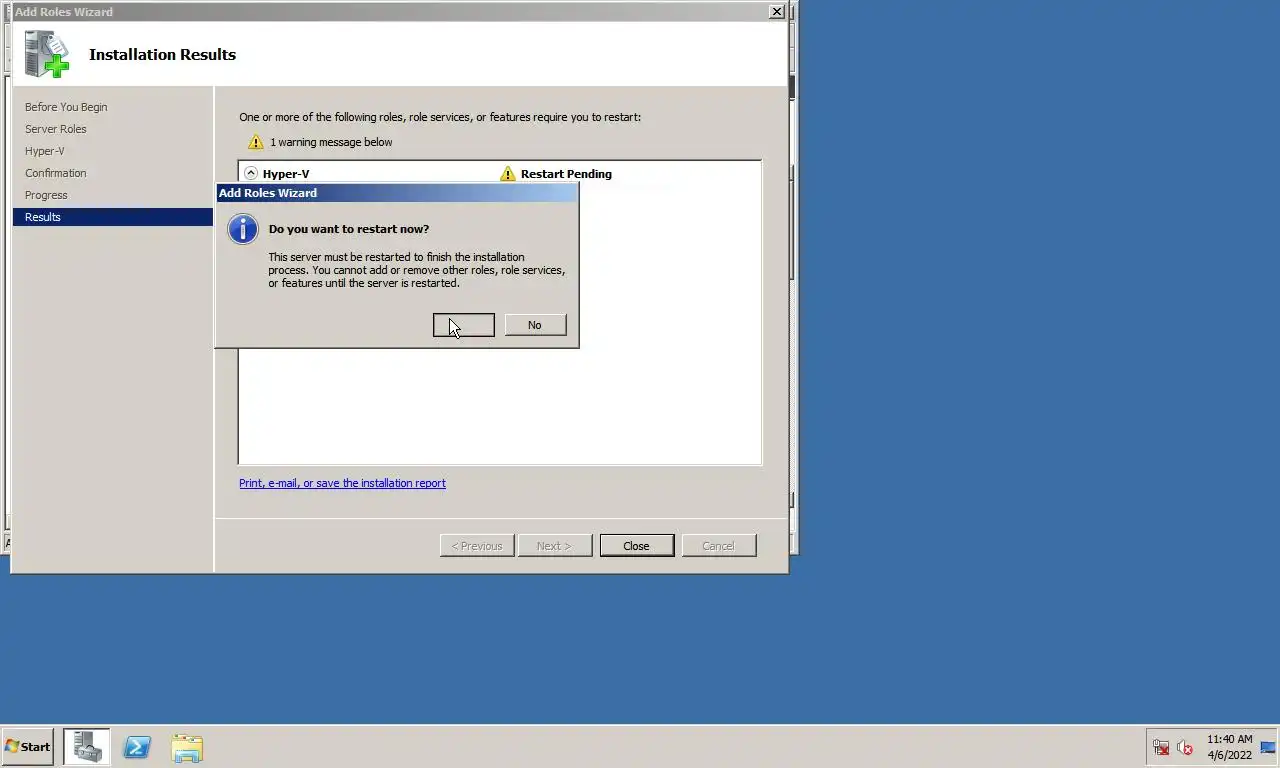
Task: Collapse the Hyper-V result section
Action: pos(251,173)
